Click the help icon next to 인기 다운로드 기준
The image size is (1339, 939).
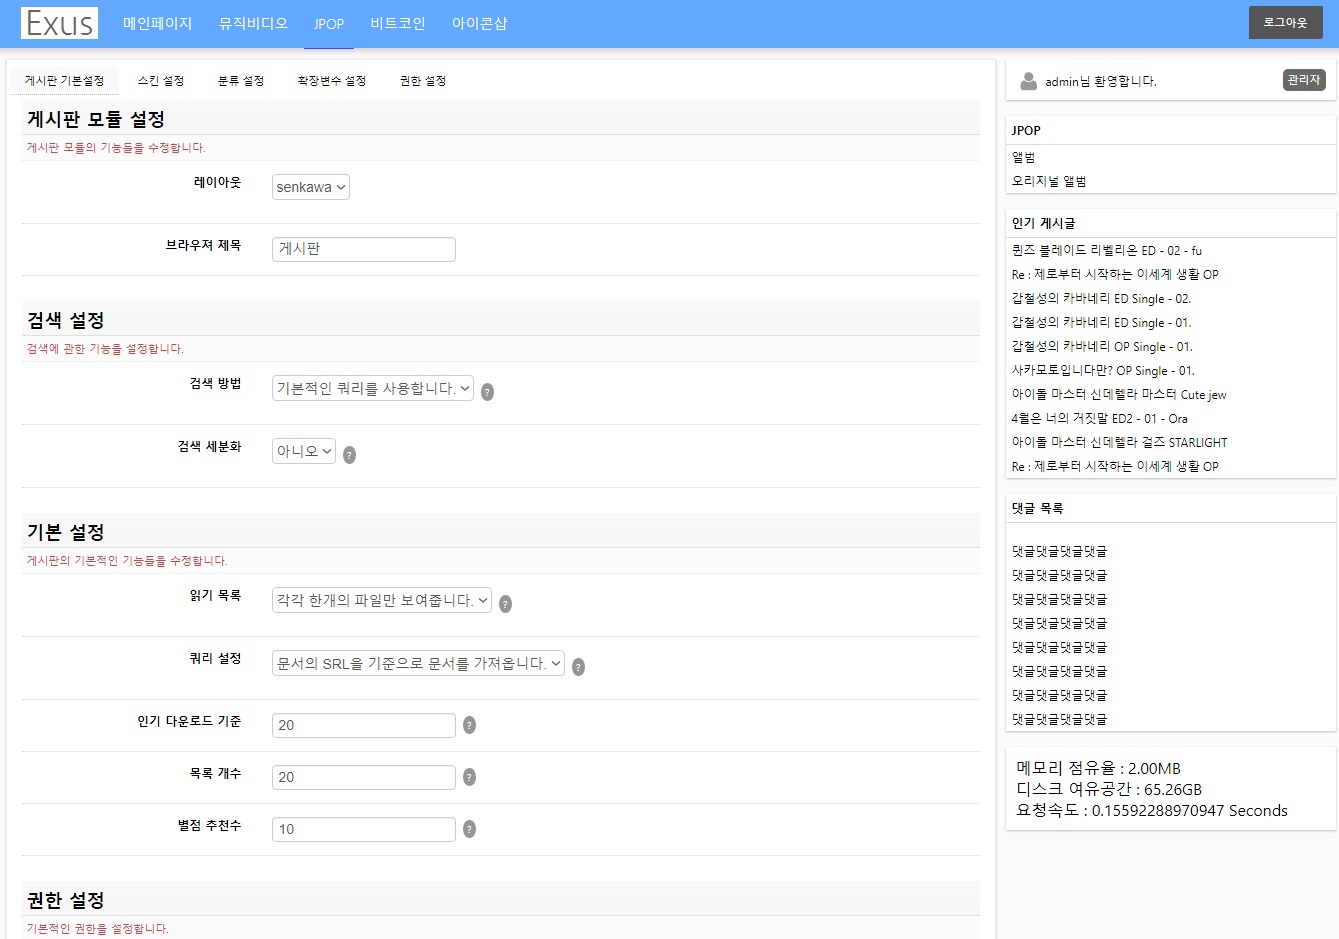coord(469,725)
